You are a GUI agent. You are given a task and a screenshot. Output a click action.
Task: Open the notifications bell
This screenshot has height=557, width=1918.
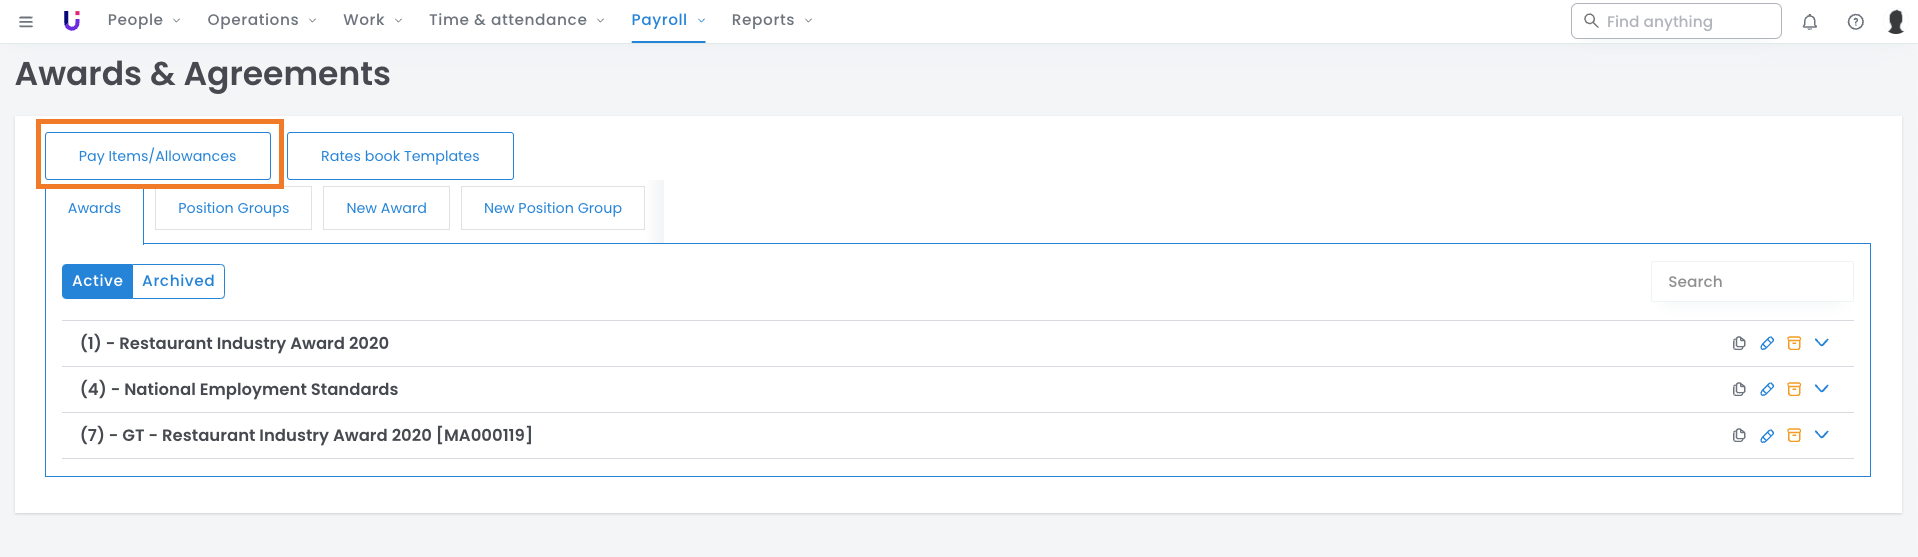(x=1809, y=22)
